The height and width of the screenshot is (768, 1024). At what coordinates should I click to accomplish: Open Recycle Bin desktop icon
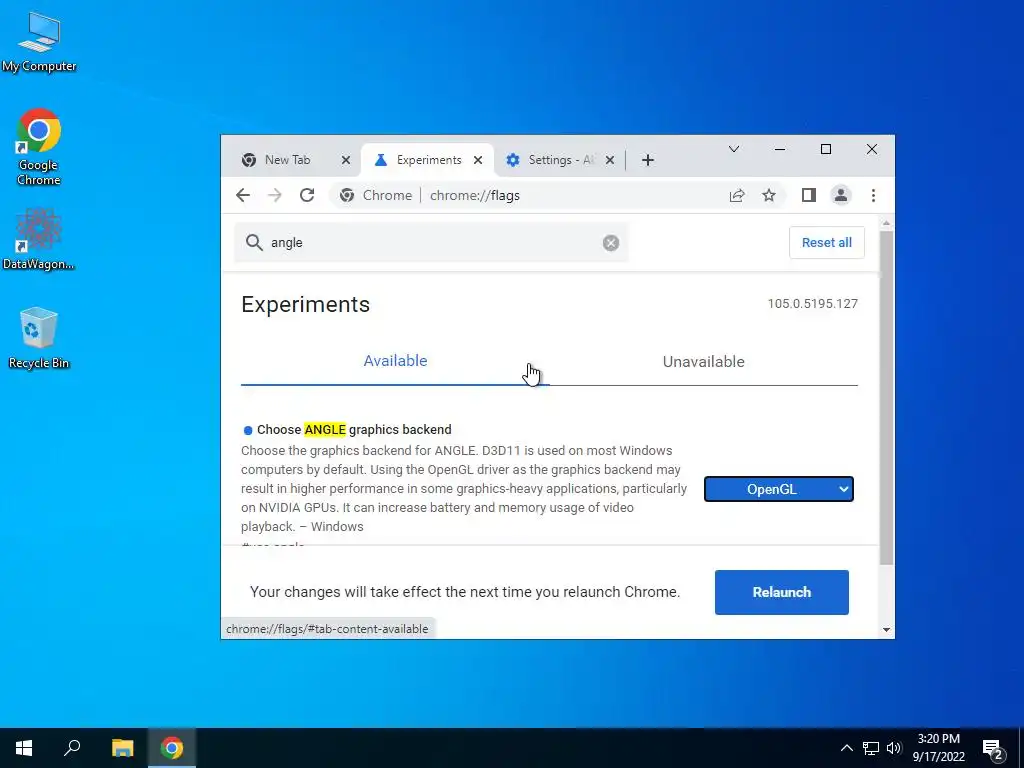39,338
